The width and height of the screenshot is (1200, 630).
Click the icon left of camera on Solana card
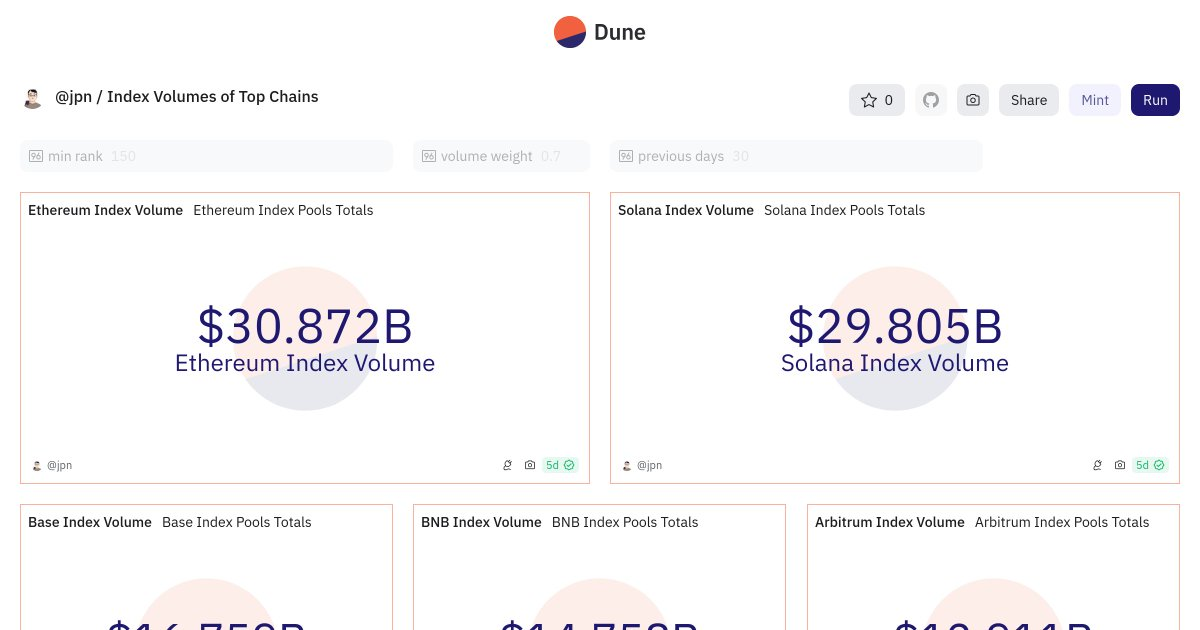[x=1097, y=465]
